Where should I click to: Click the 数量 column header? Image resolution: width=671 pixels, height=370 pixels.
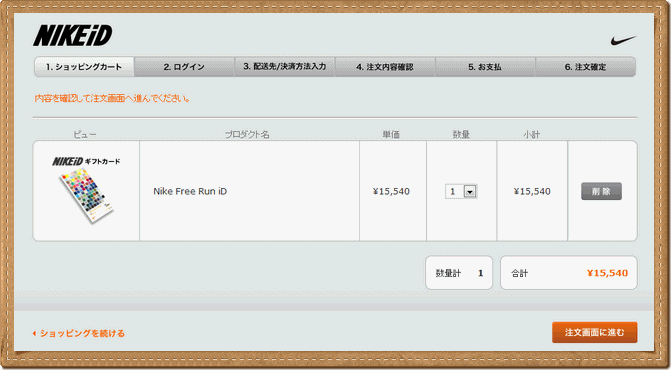pyautogui.click(x=461, y=134)
